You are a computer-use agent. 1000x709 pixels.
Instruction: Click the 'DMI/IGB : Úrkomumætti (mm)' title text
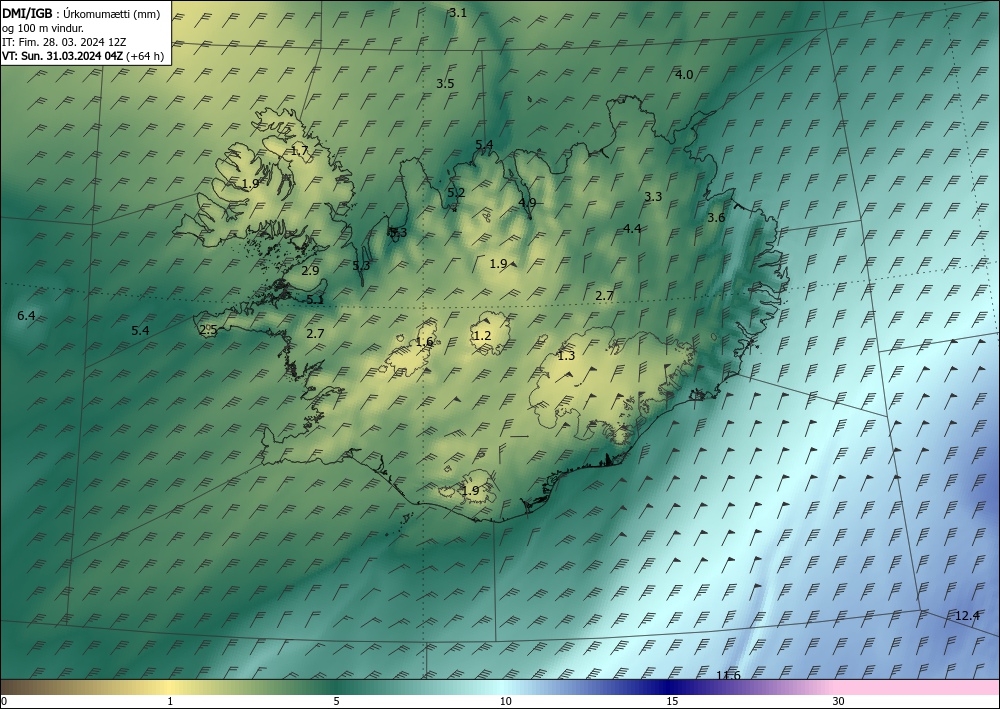tap(81, 14)
